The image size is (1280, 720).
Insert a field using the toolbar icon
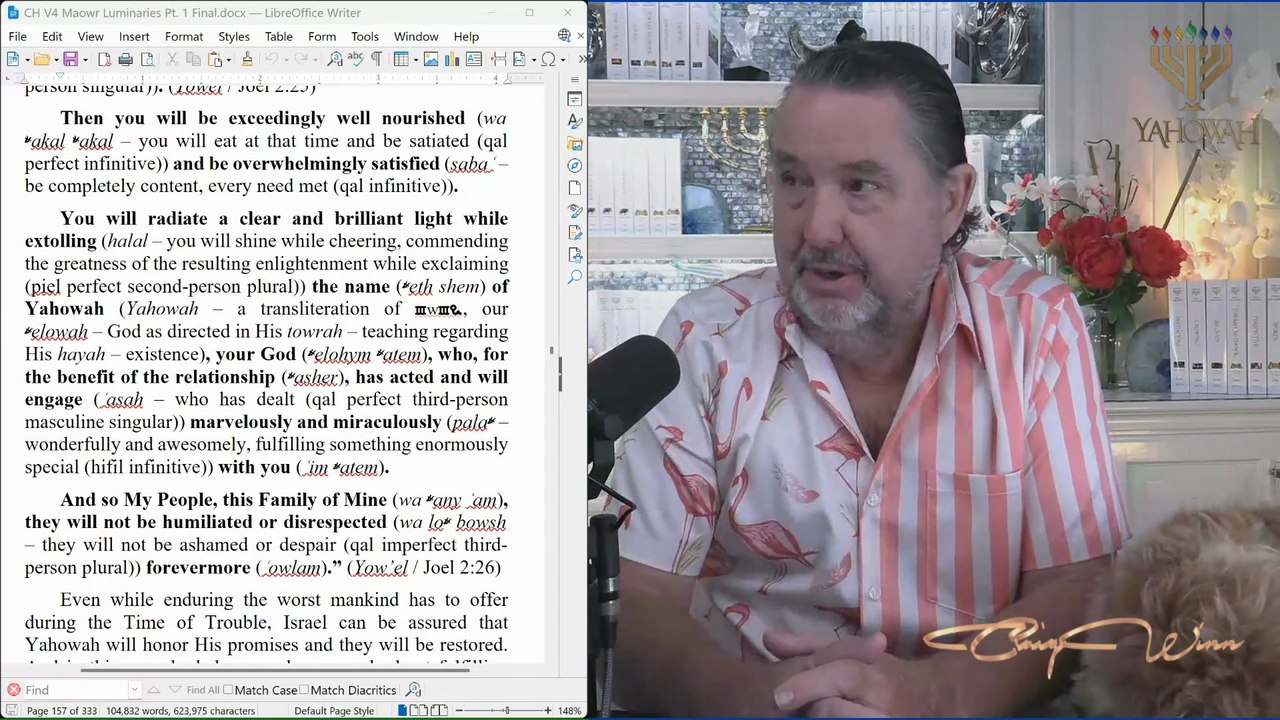518,60
